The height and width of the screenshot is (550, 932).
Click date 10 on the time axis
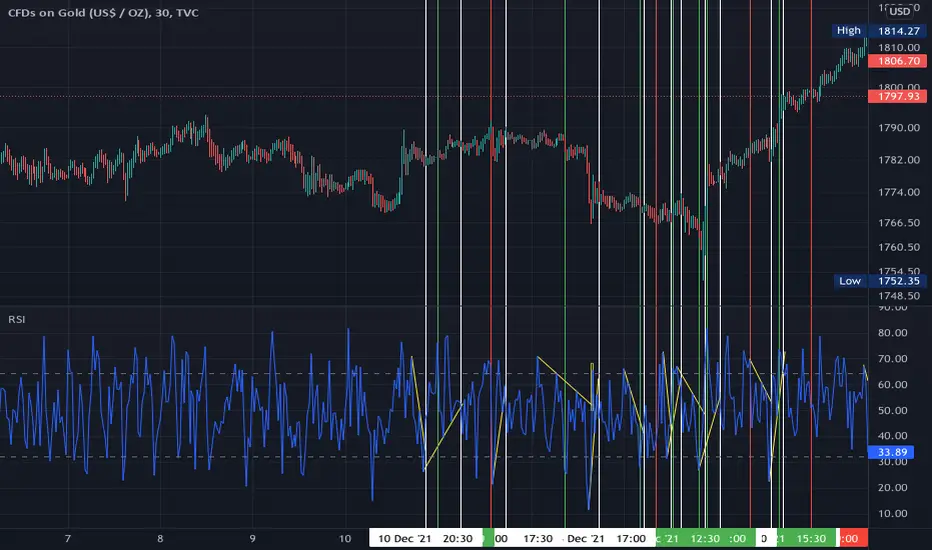[x=345, y=539]
